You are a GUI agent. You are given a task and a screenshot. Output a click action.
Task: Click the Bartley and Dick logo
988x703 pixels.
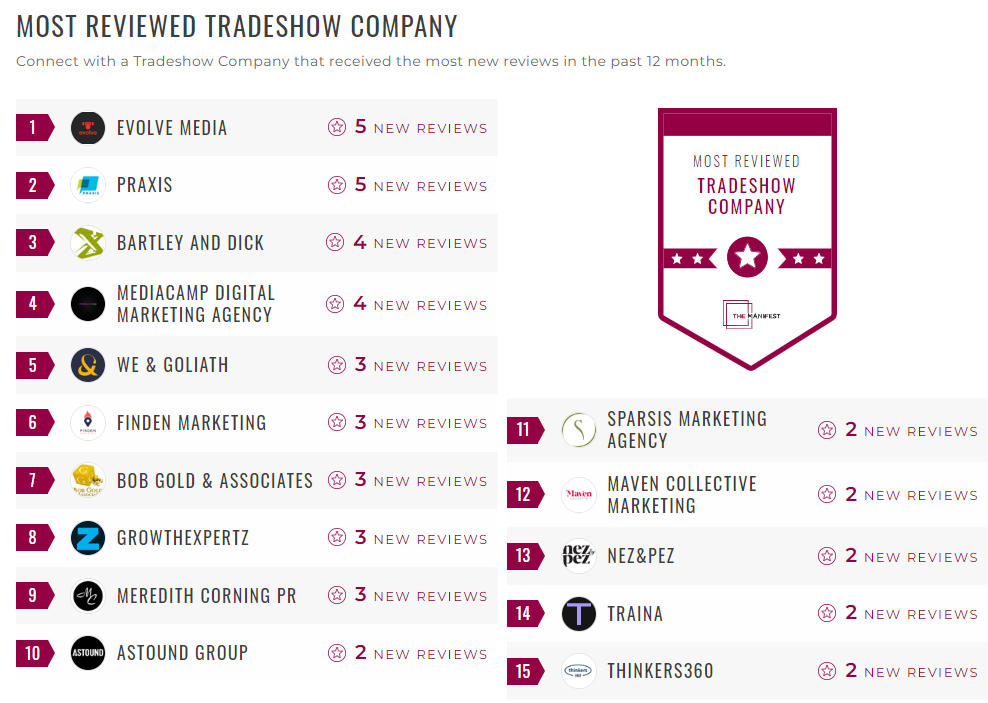click(x=88, y=243)
